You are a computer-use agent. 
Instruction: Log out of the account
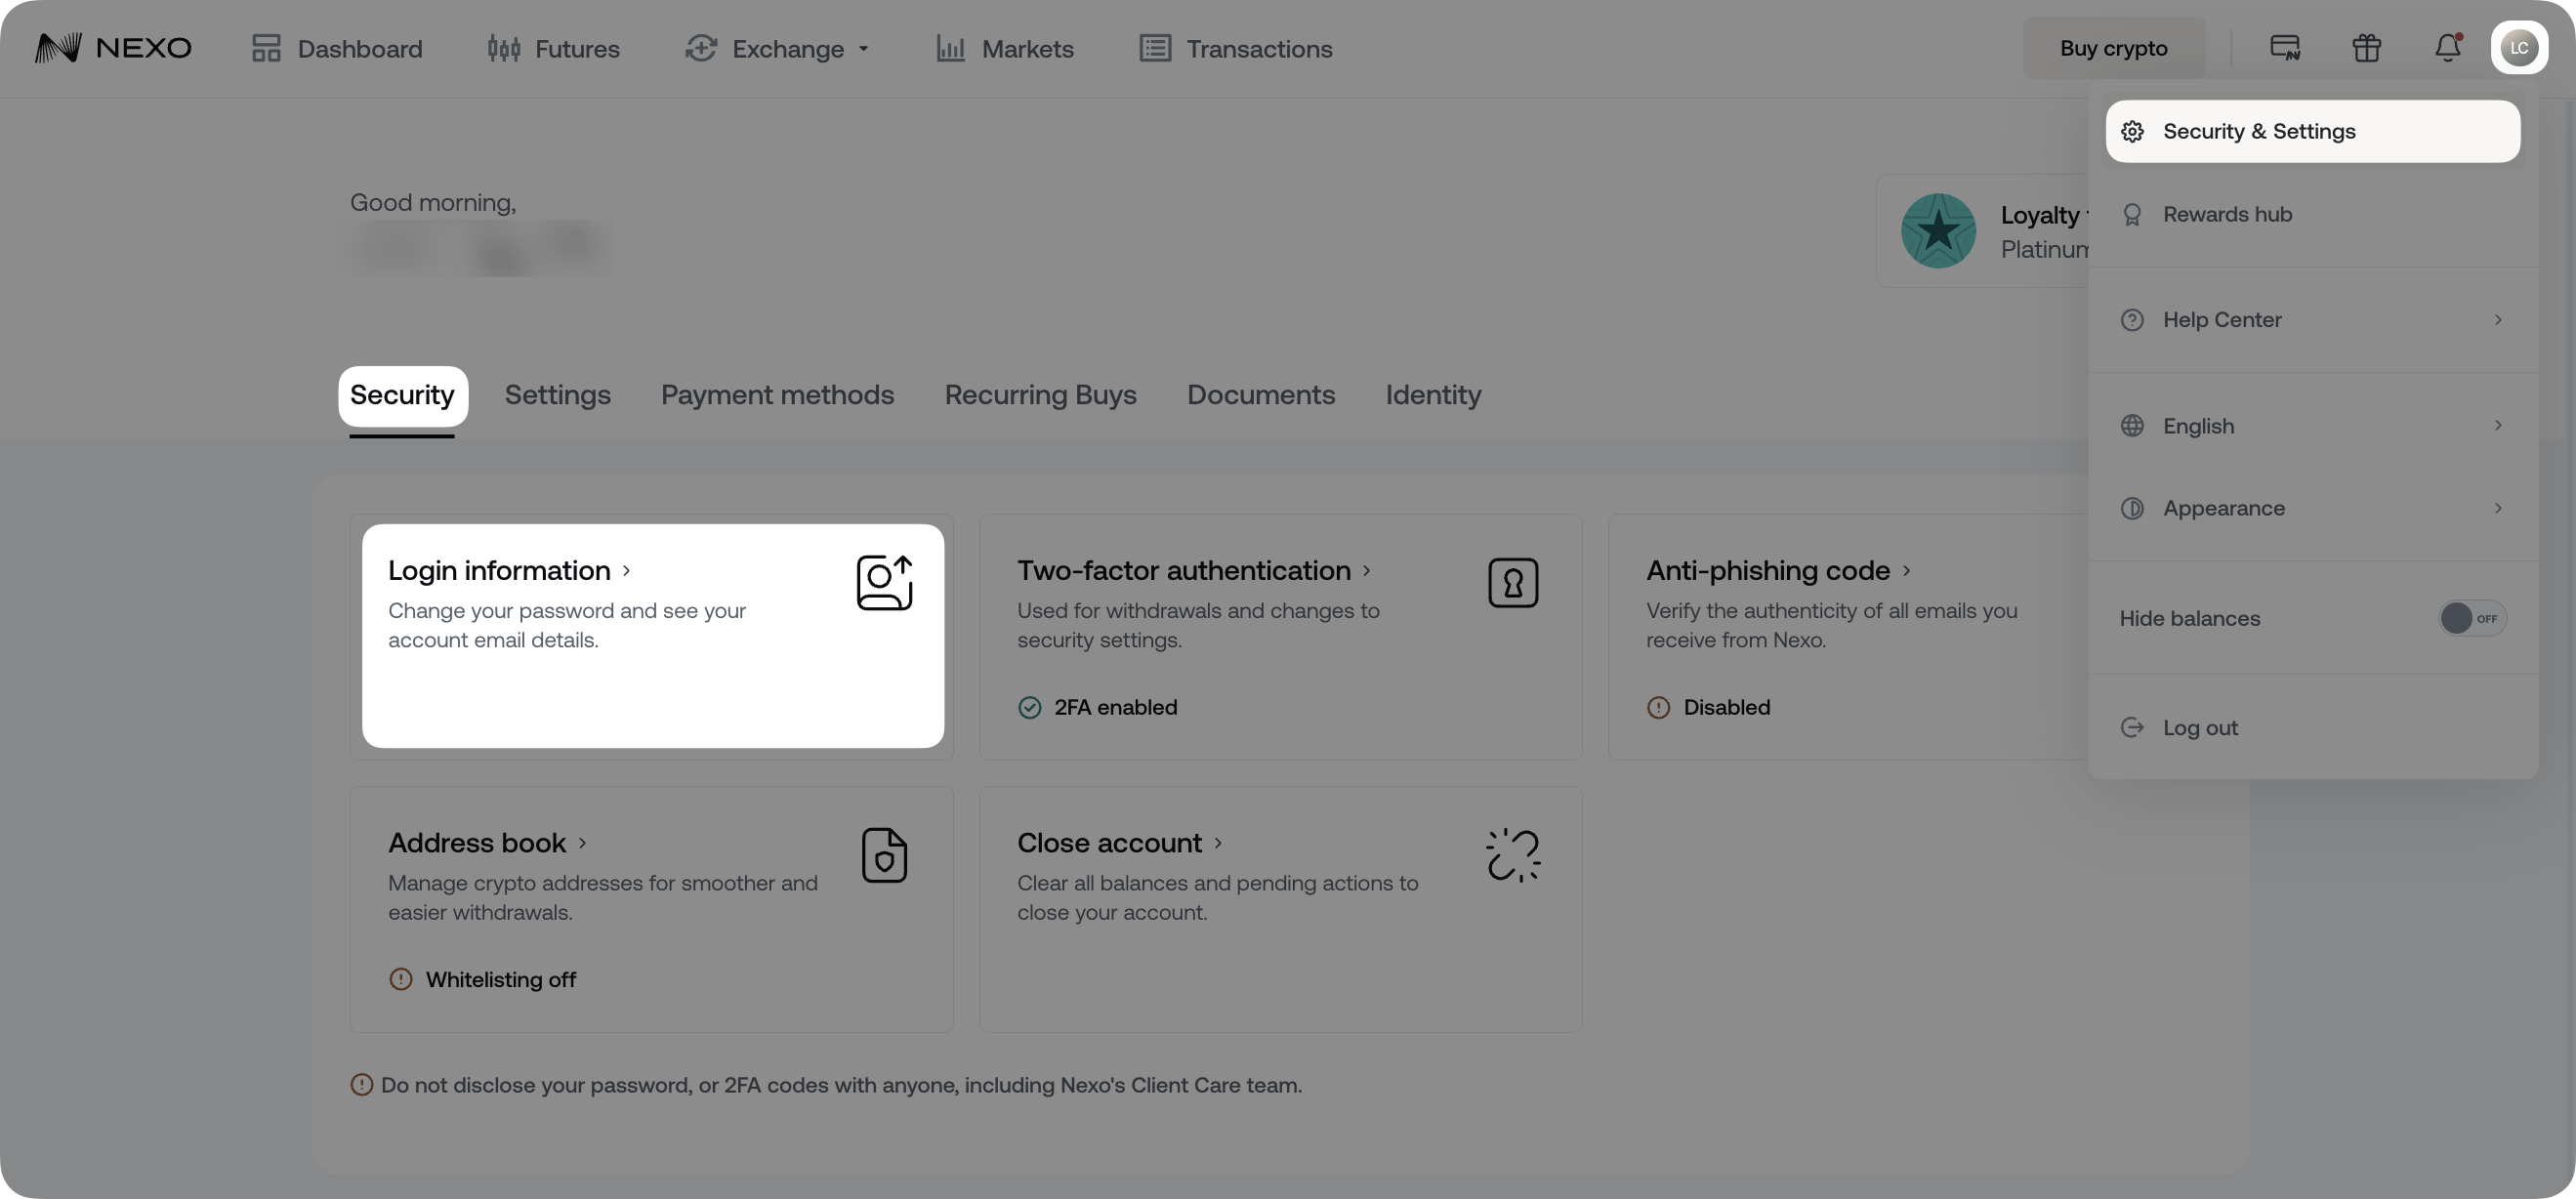pyautogui.click(x=2200, y=727)
